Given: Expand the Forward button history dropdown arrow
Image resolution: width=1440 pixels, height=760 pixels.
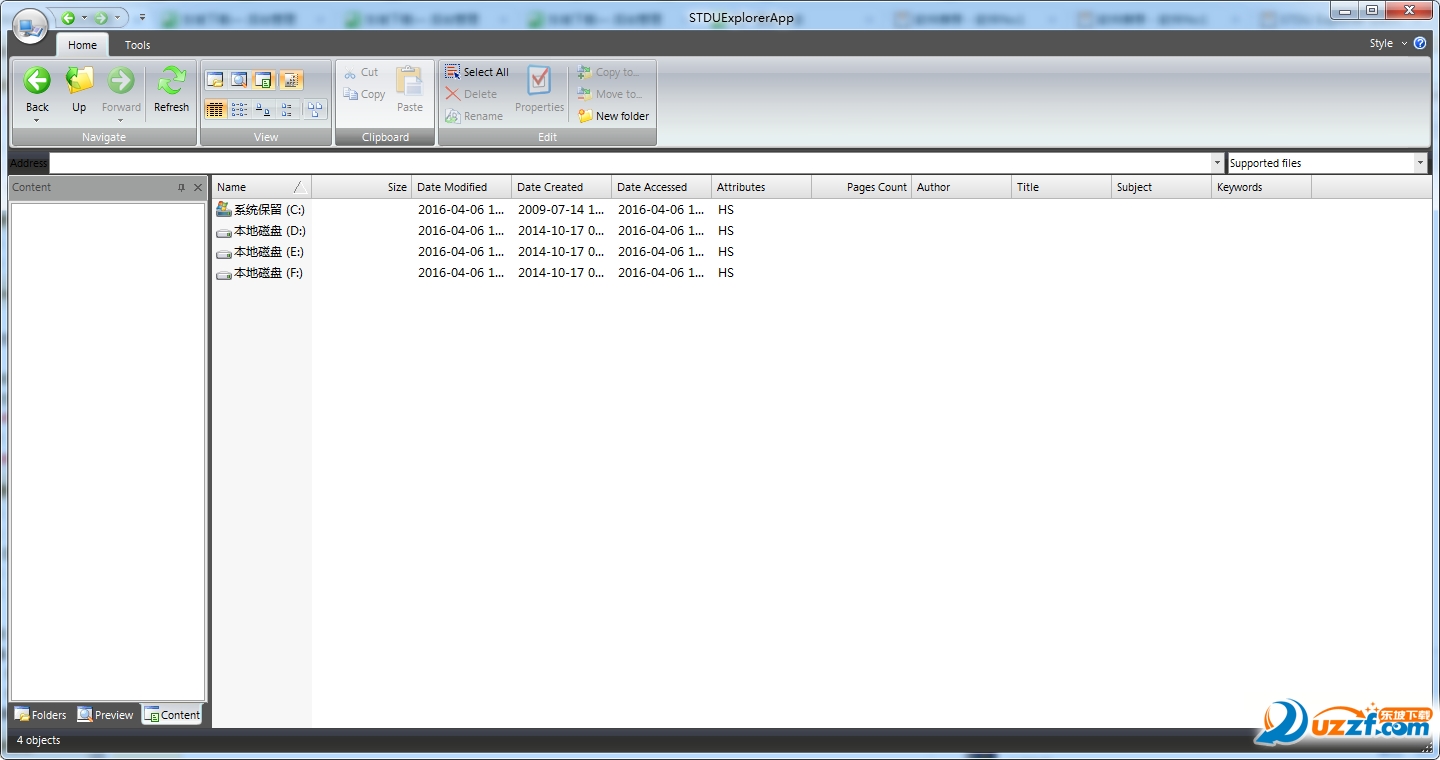Looking at the screenshot, I should 121,121.
